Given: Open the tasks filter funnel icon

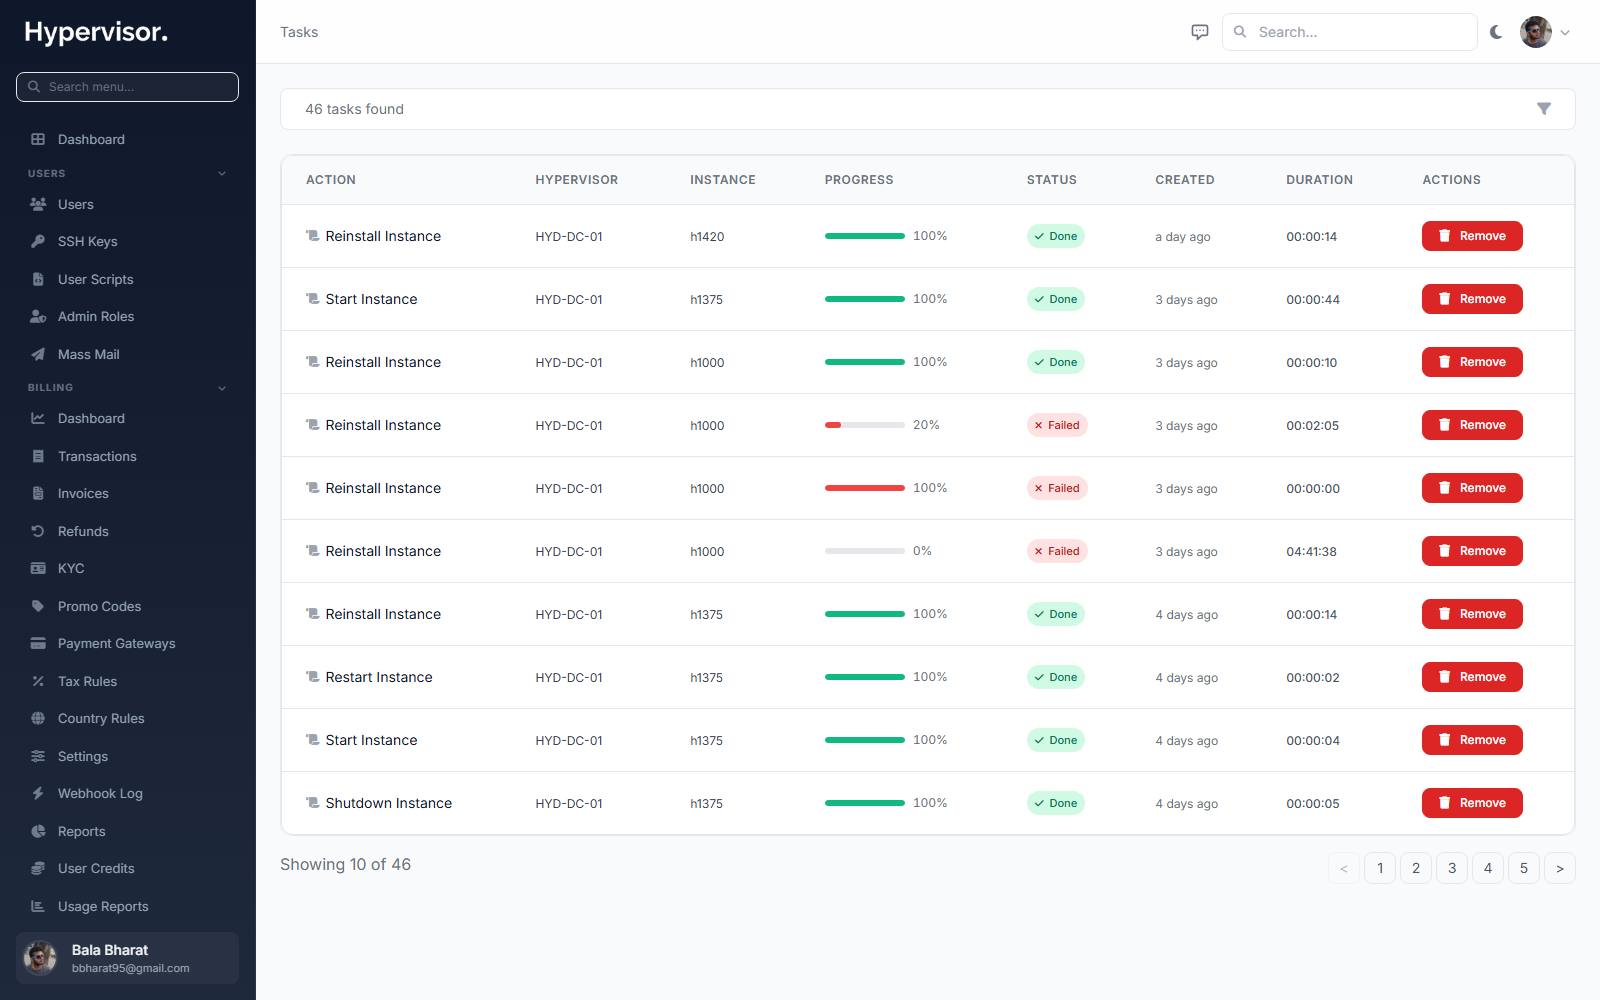Looking at the screenshot, I should coord(1544,109).
